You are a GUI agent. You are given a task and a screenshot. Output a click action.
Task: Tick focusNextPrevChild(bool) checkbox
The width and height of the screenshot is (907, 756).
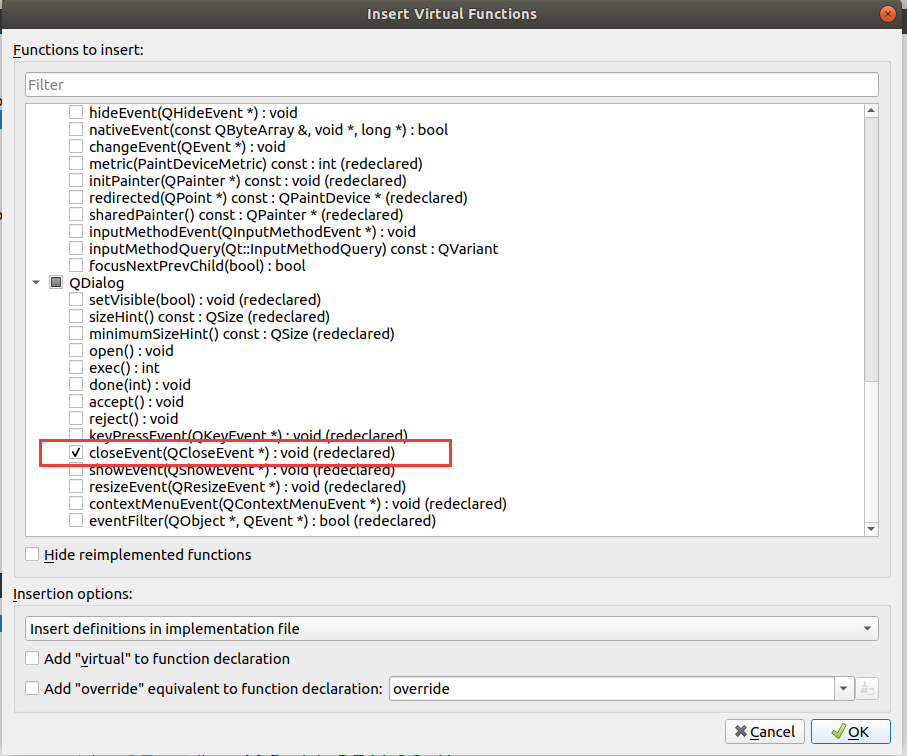click(x=76, y=265)
